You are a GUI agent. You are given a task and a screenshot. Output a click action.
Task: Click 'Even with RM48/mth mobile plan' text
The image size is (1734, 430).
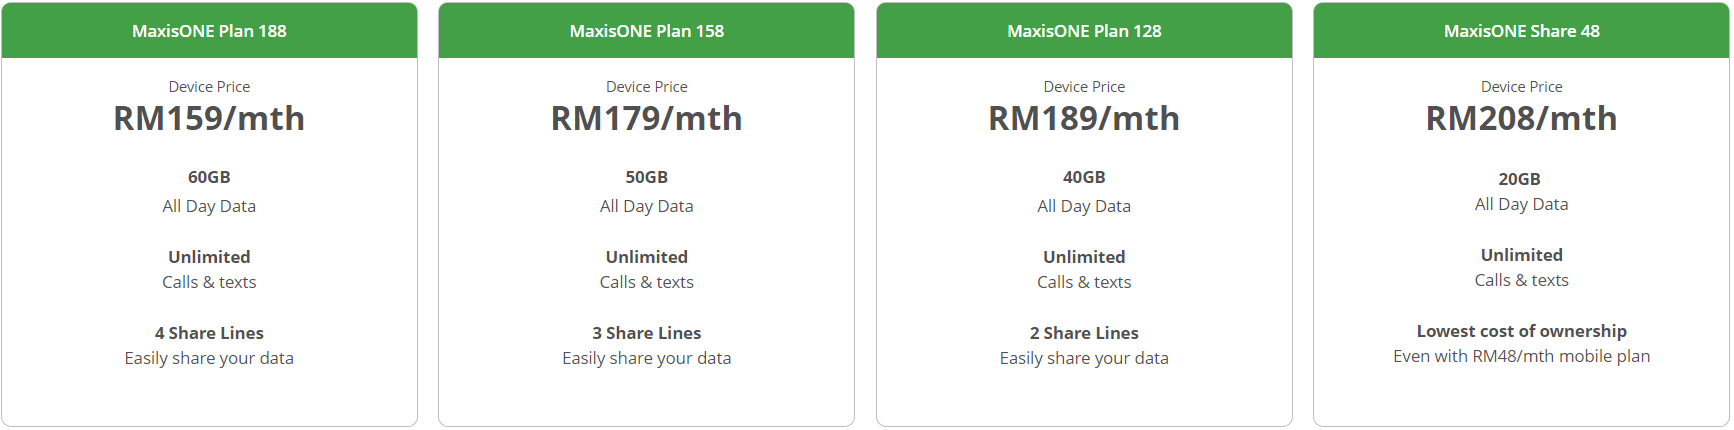tap(1521, 356)
